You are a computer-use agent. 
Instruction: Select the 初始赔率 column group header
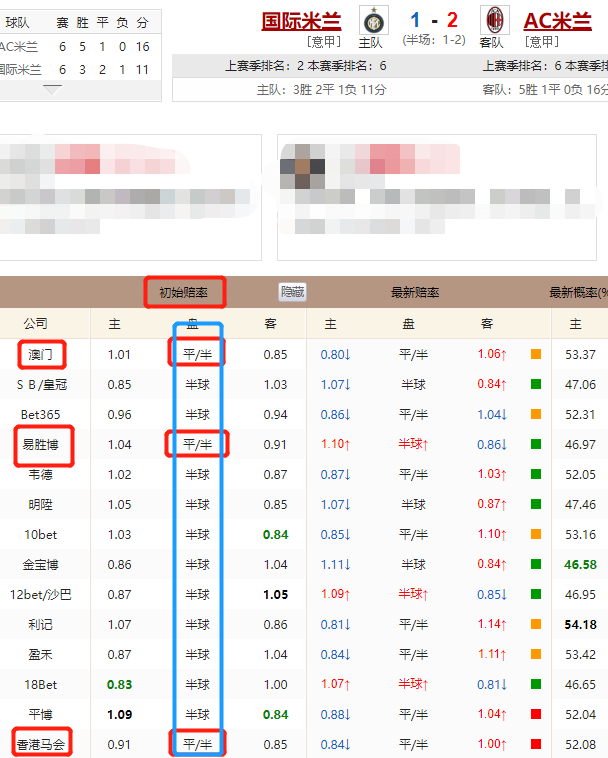click(x=184, y=293)
